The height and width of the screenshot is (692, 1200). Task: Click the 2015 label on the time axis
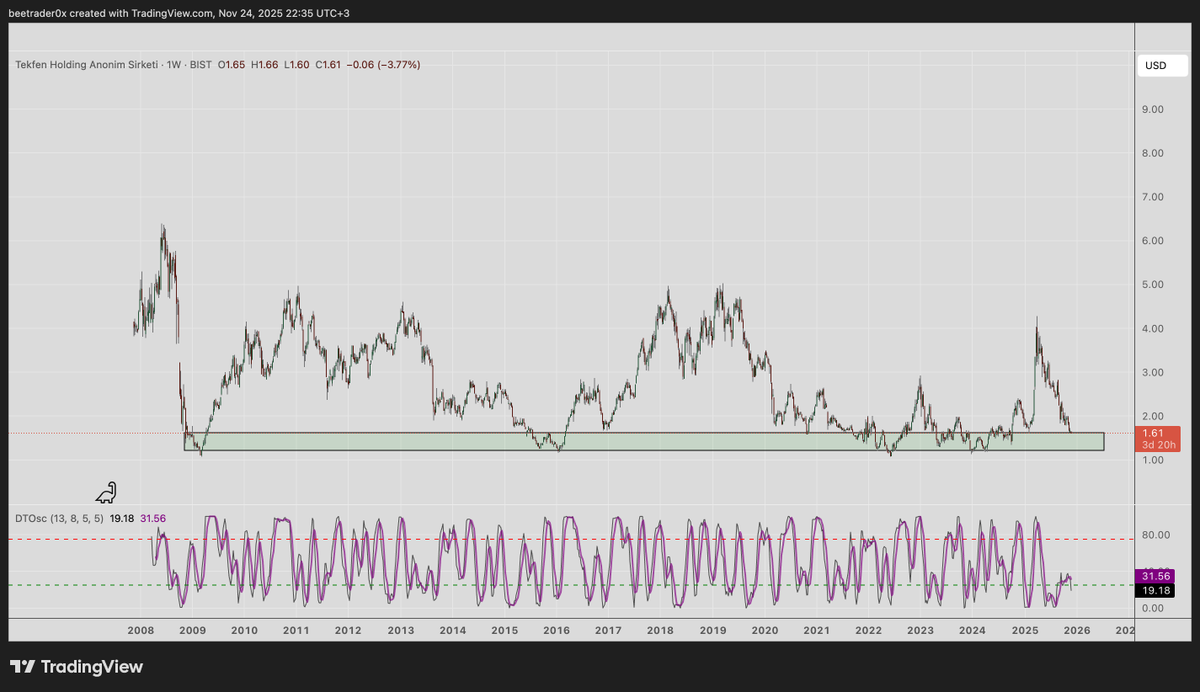coord(504,631)
